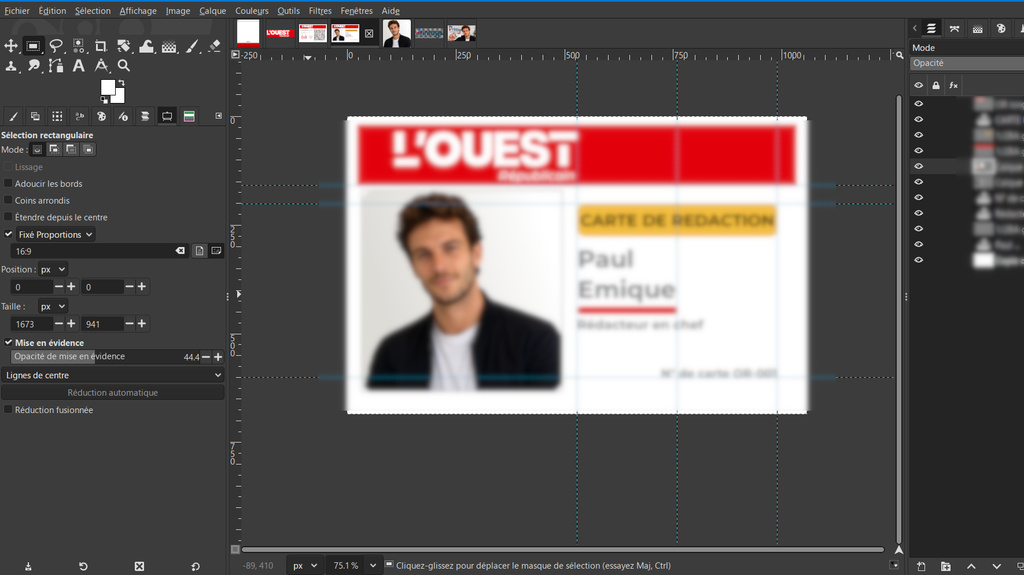Set replace selection mode button
Screen dimensions: 1024x575
tap(37, 150)
